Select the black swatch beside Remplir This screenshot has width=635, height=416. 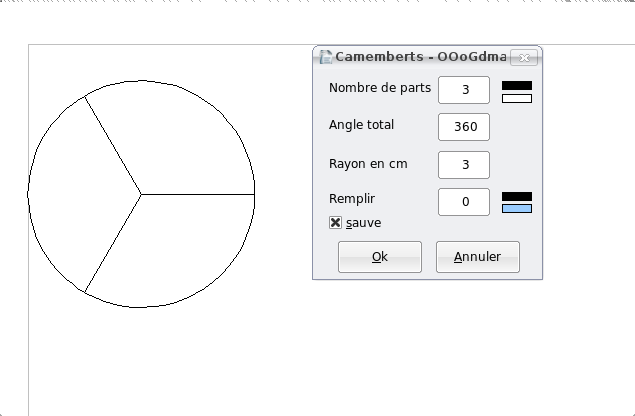tap(516, 196)
